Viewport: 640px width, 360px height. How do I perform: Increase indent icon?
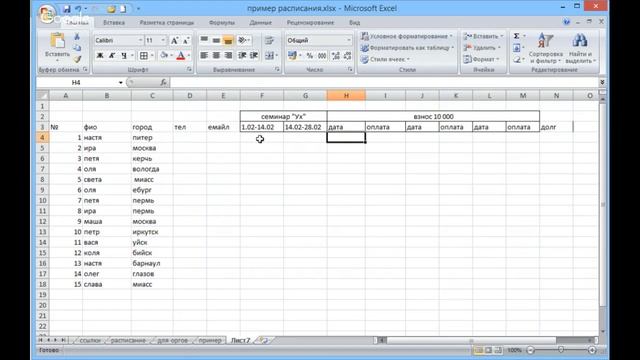click(x=253, y=56)
